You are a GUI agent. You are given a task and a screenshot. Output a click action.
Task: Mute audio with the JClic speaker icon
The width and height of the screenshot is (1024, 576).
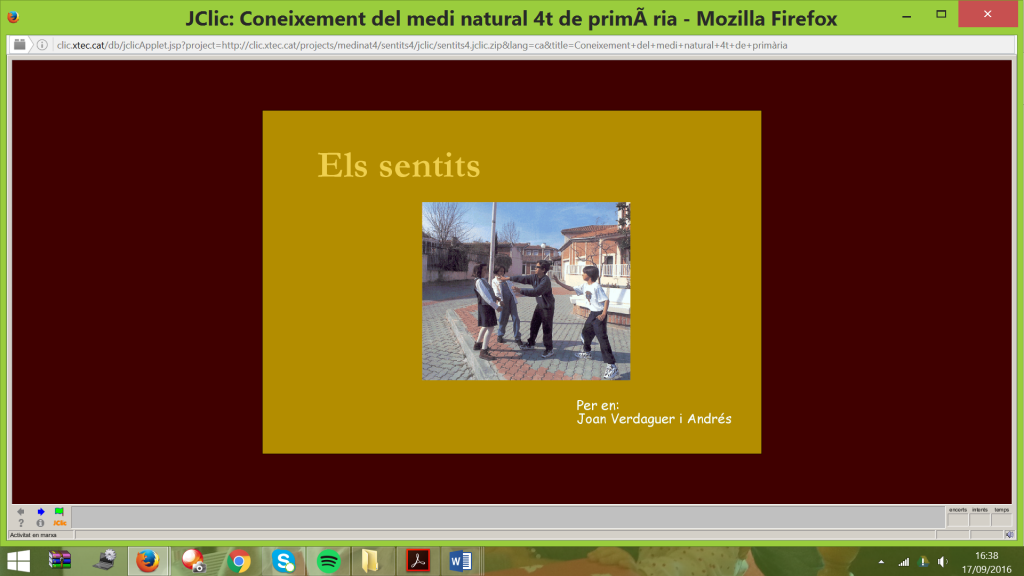click(x=1009, y=534)
